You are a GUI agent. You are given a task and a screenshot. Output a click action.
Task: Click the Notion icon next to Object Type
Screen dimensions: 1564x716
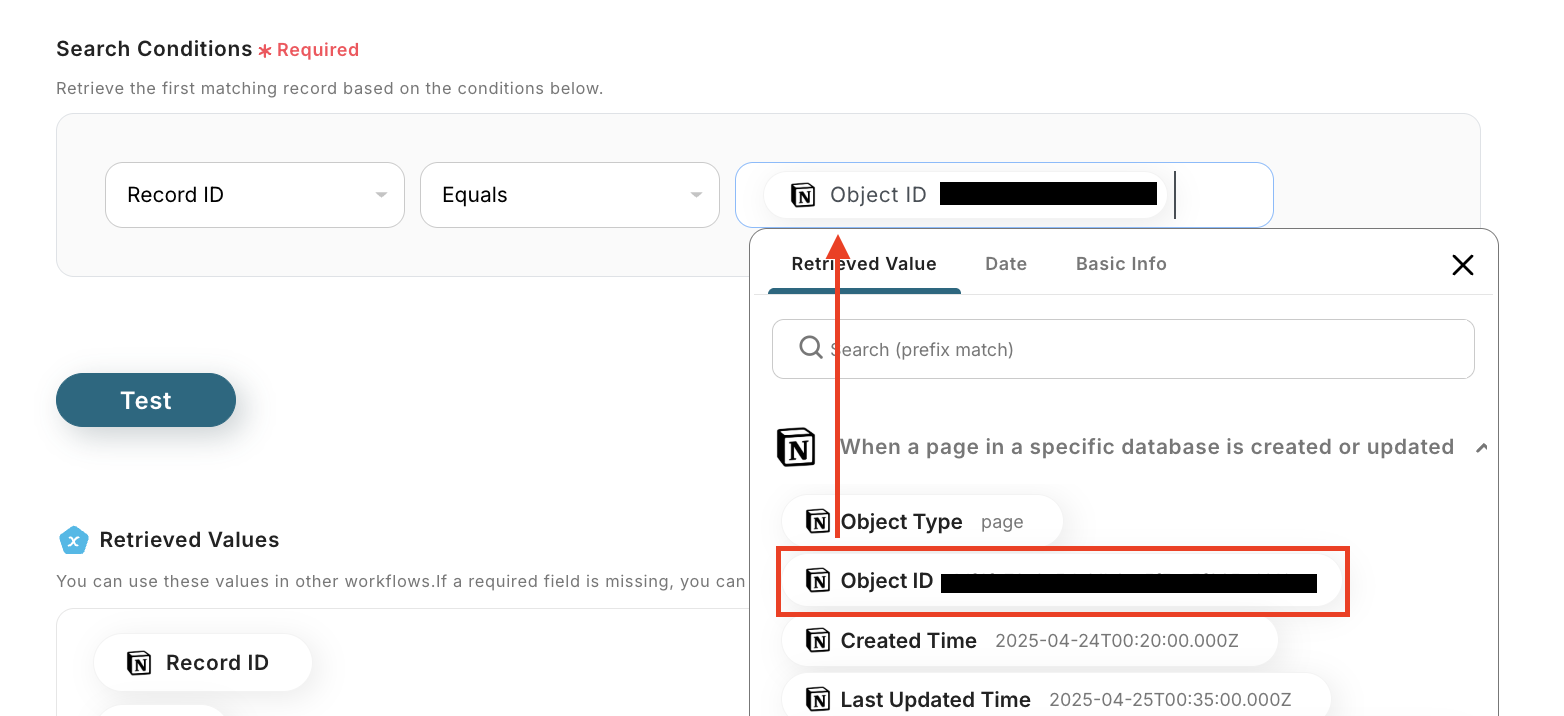[x=818, y=521]
